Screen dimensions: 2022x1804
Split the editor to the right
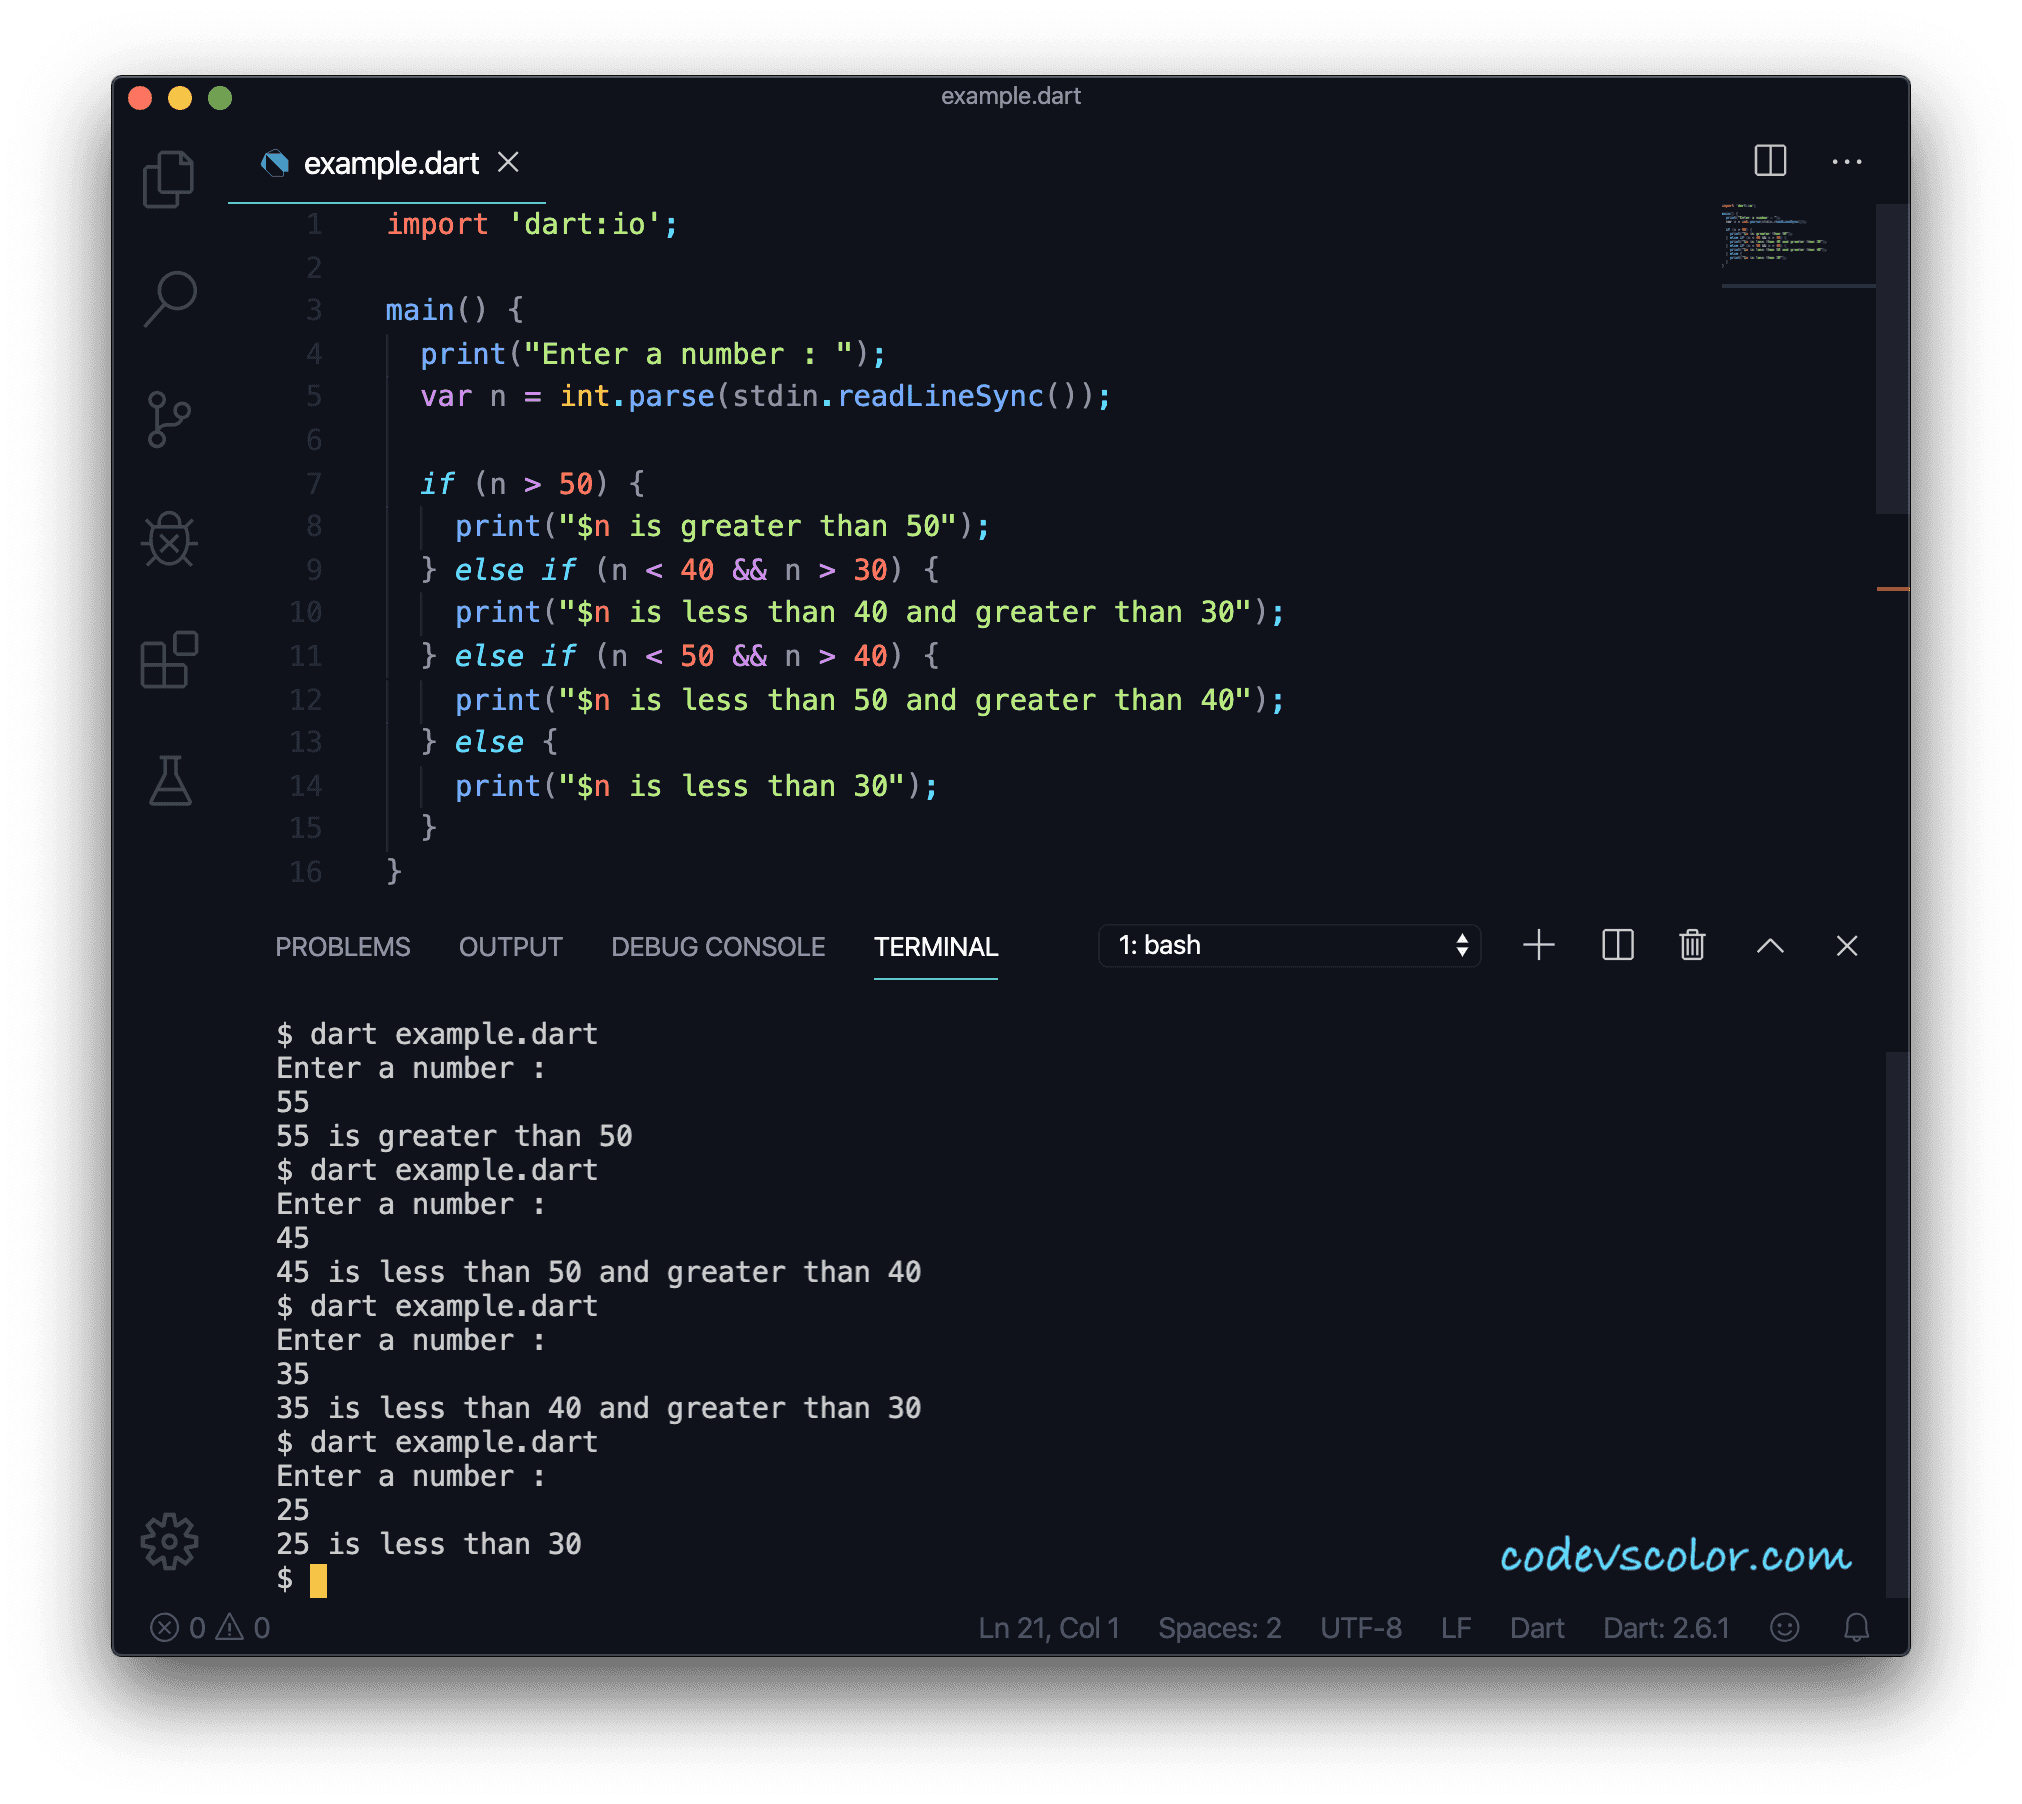(1770, 160)
